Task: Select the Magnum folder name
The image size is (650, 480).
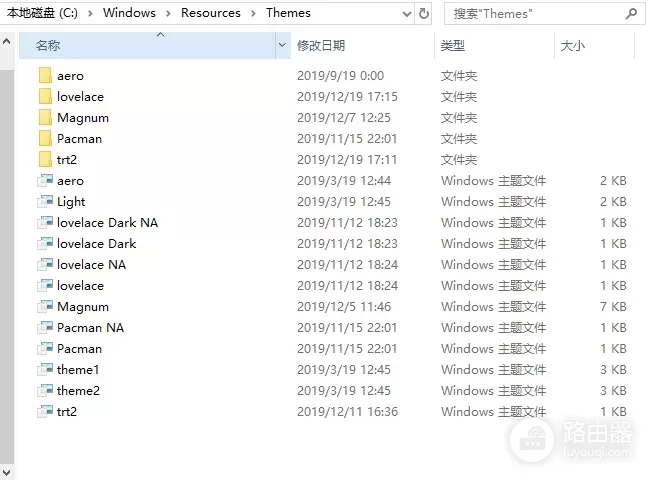Action: coord(83,118)
